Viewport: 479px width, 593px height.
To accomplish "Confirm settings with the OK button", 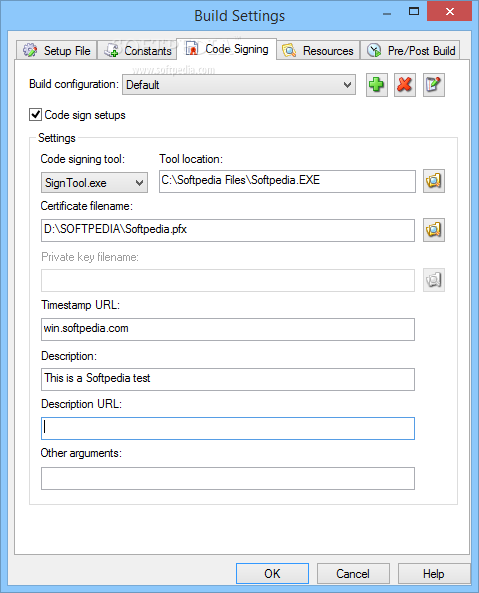I will pos(272,573).
